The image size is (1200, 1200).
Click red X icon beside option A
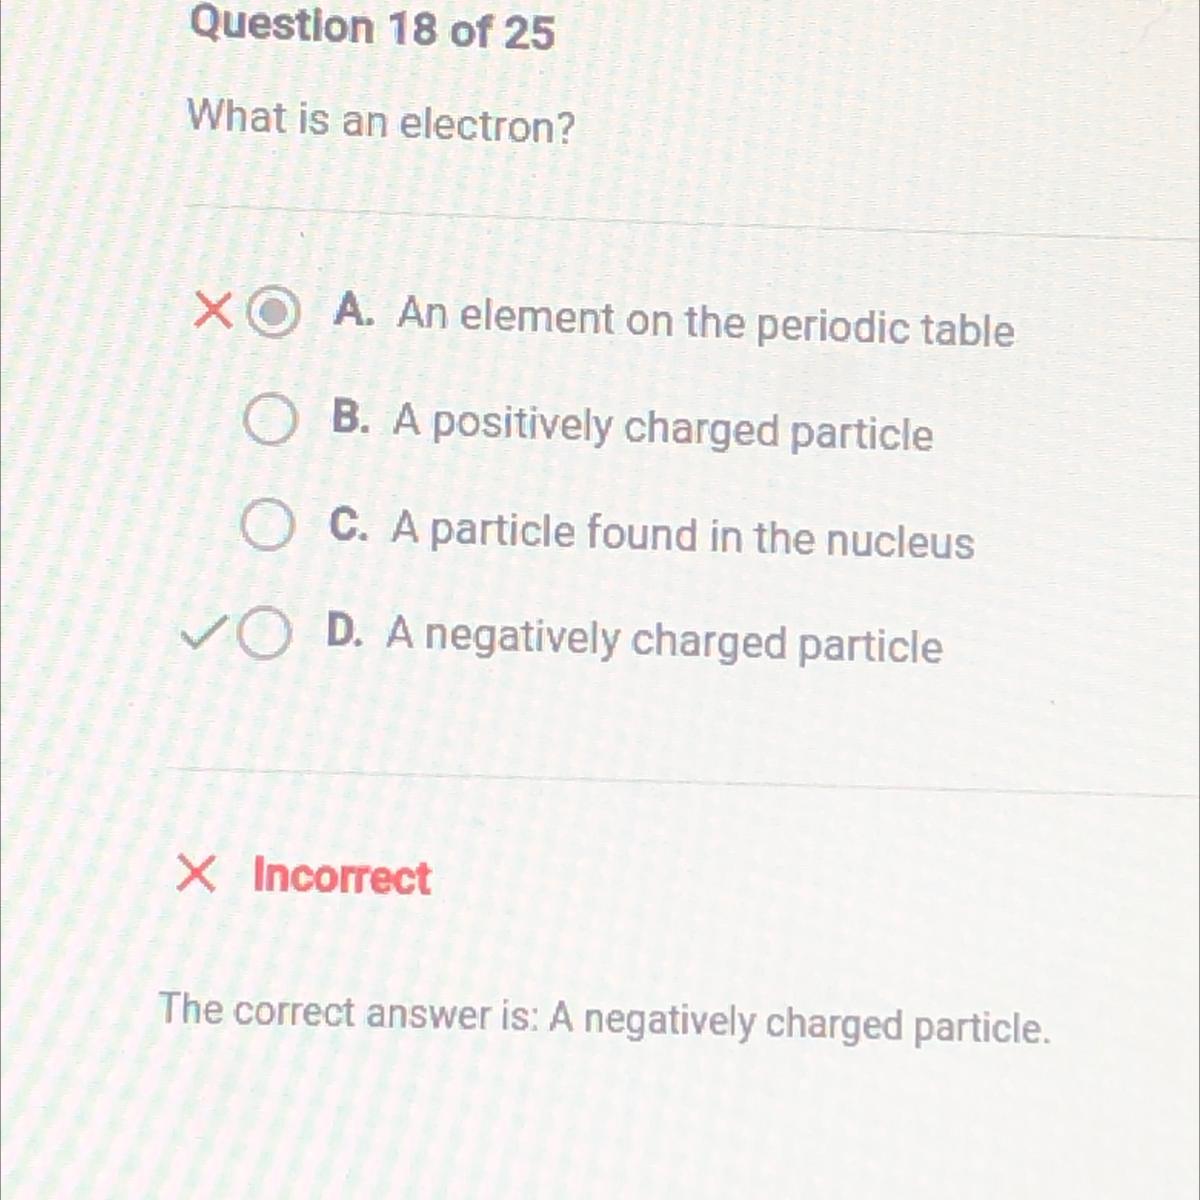pos(211,311)
